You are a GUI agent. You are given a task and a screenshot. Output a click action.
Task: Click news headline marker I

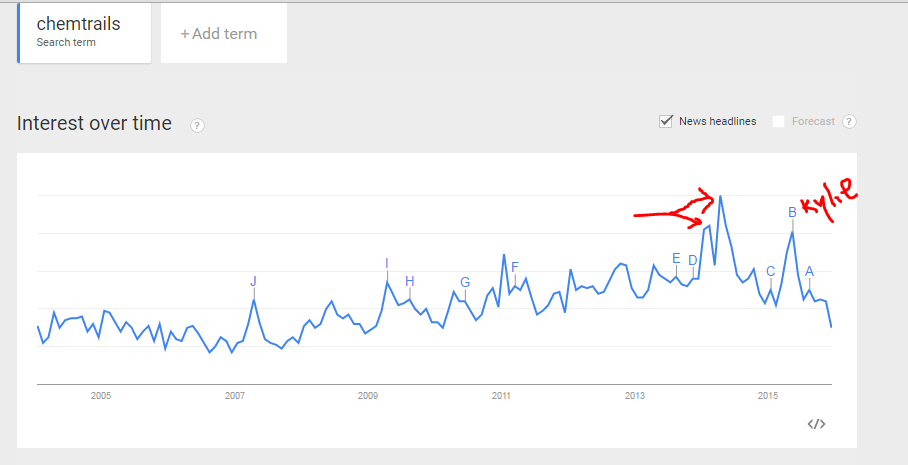(x=386, y=264)
